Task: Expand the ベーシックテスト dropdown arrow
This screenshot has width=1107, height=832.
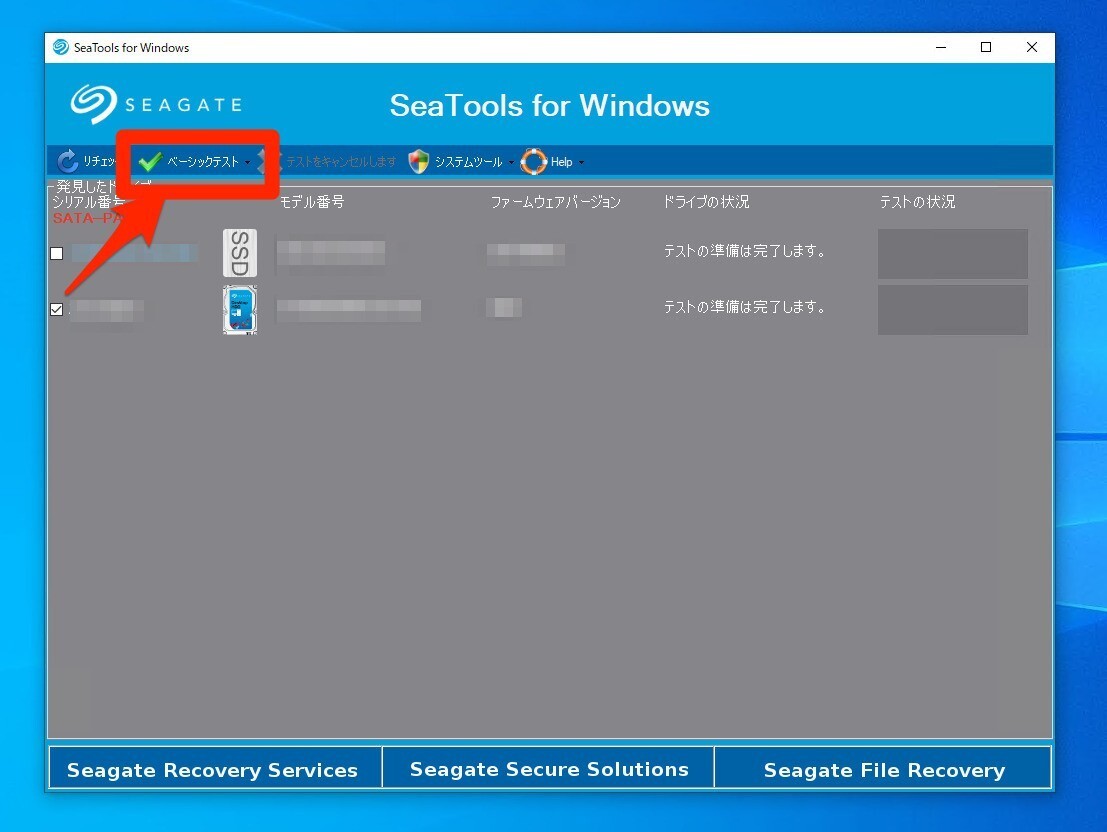Action: [247, 162]
